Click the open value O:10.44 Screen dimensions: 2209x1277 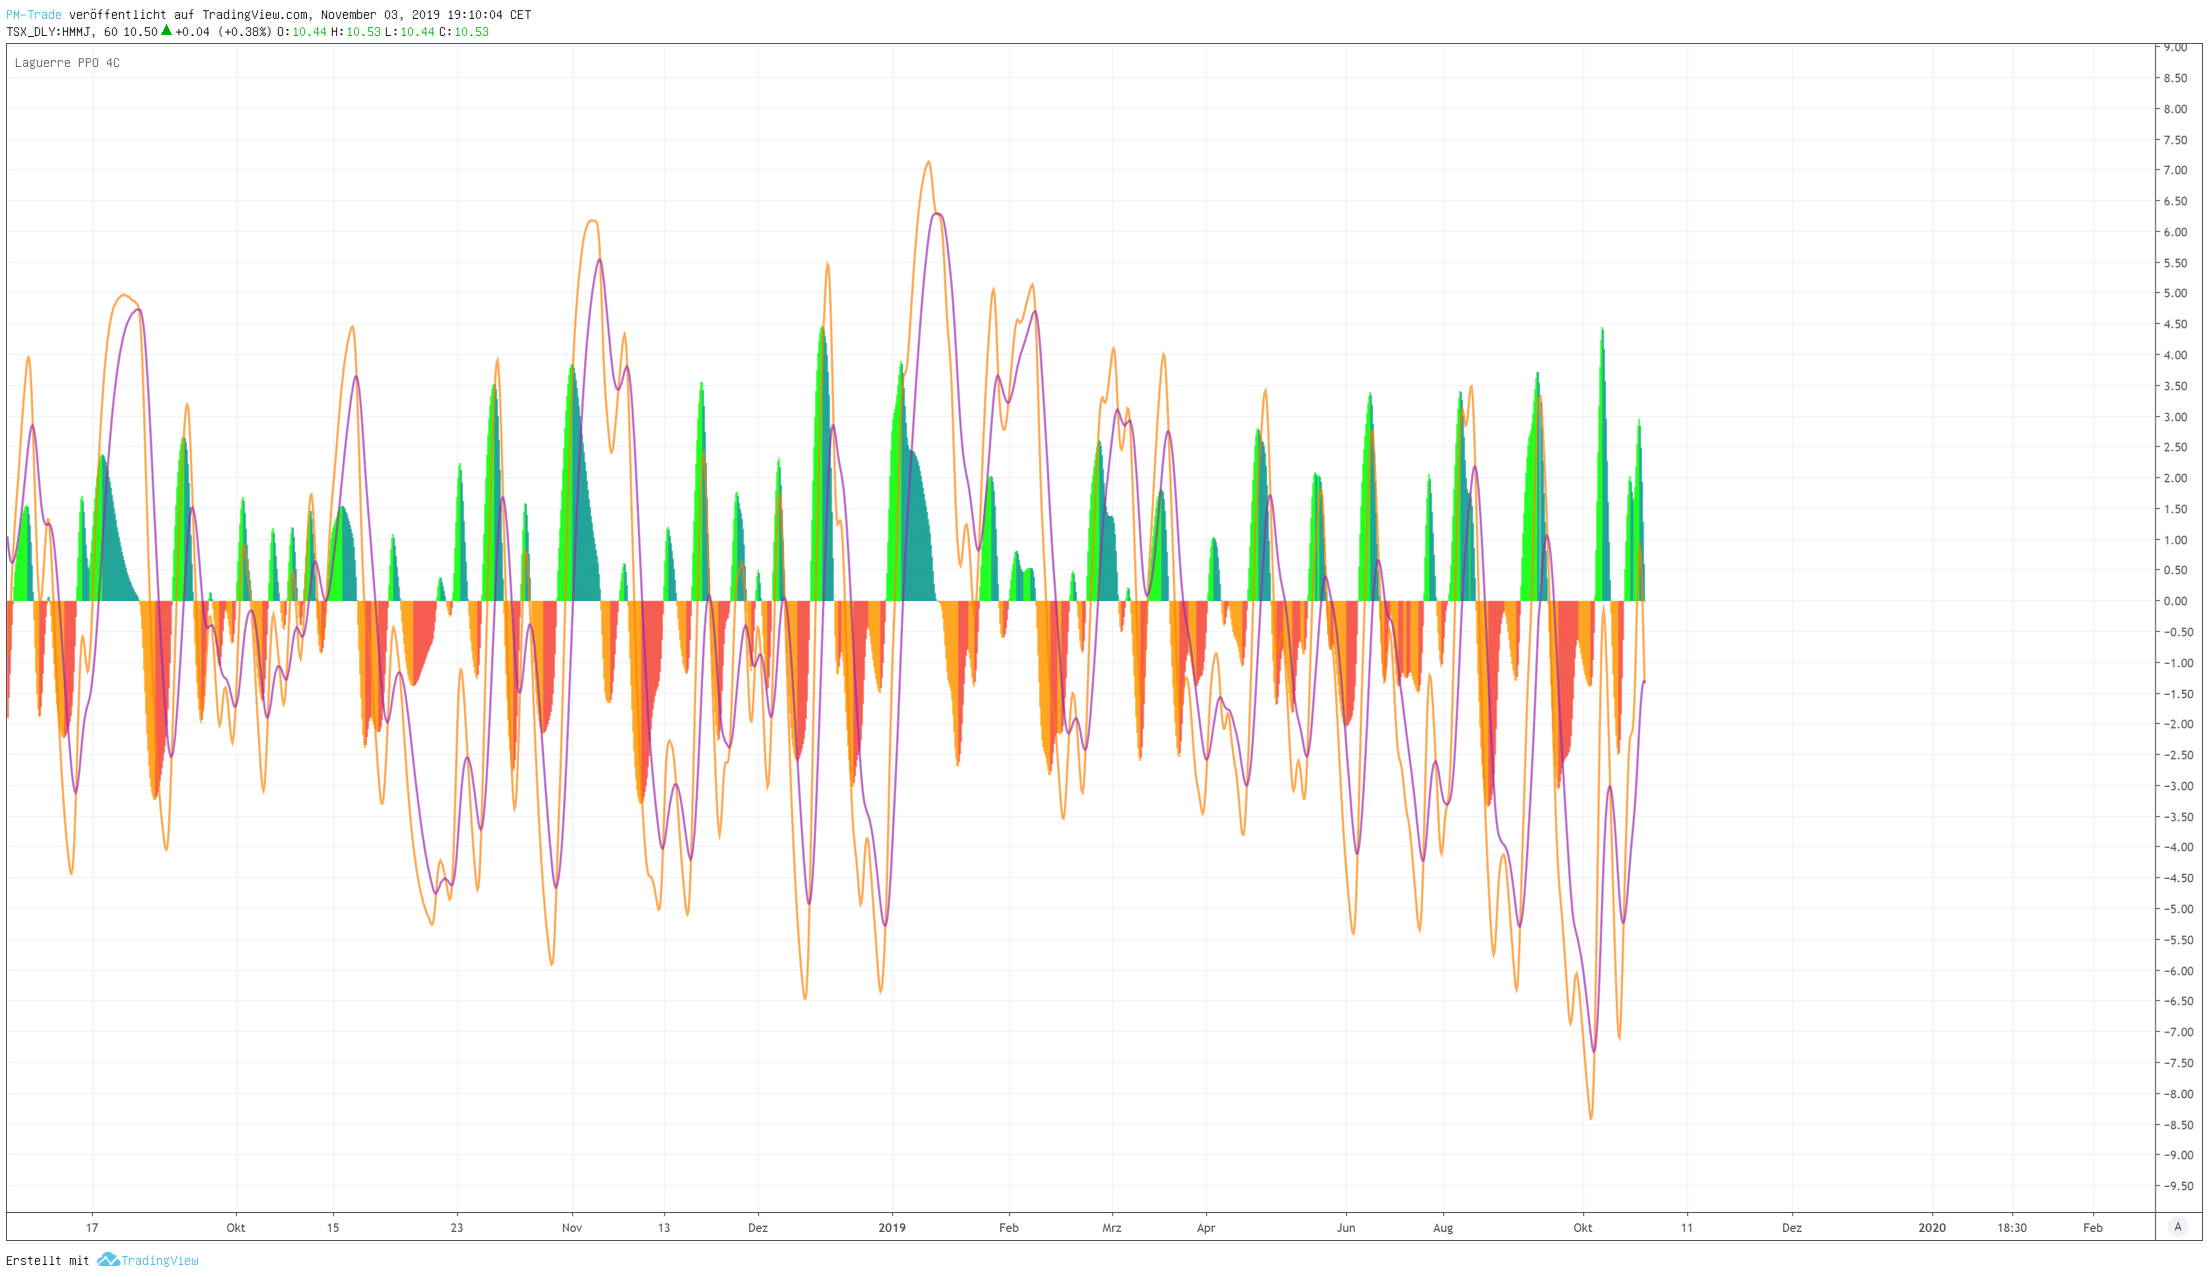[x=302, y=32]
